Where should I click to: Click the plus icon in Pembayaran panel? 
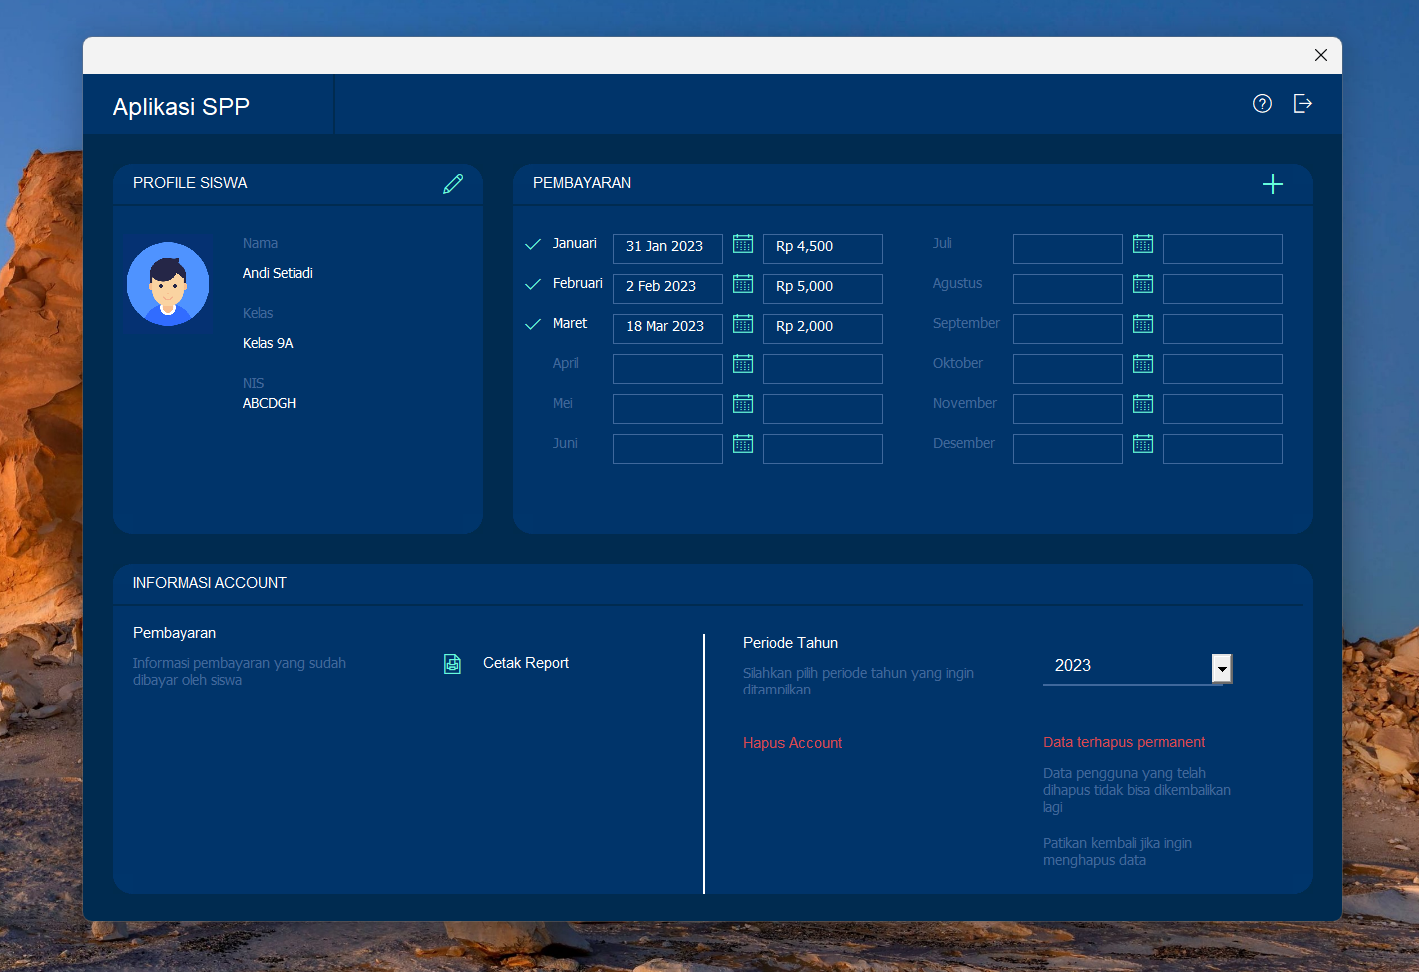coord(1272,184)
